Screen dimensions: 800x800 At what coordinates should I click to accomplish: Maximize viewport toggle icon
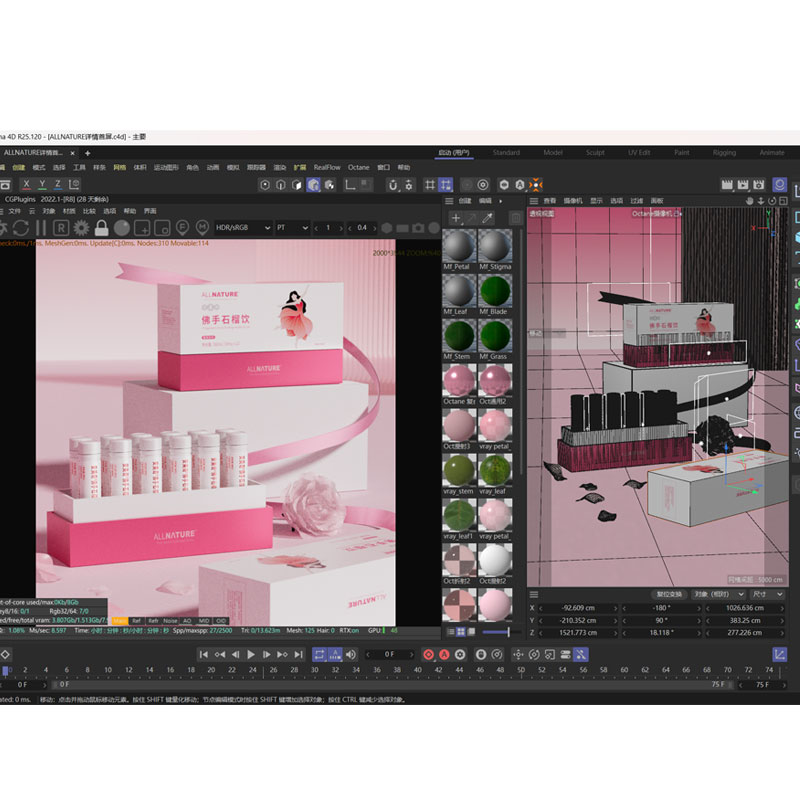(783, 201)
